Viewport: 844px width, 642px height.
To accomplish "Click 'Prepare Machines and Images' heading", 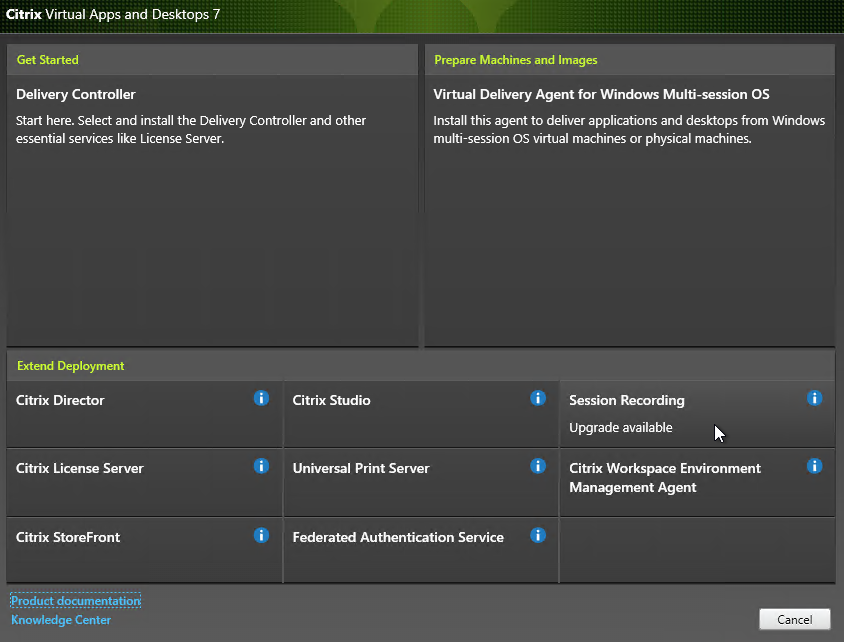I will click(x=516, y=60).
